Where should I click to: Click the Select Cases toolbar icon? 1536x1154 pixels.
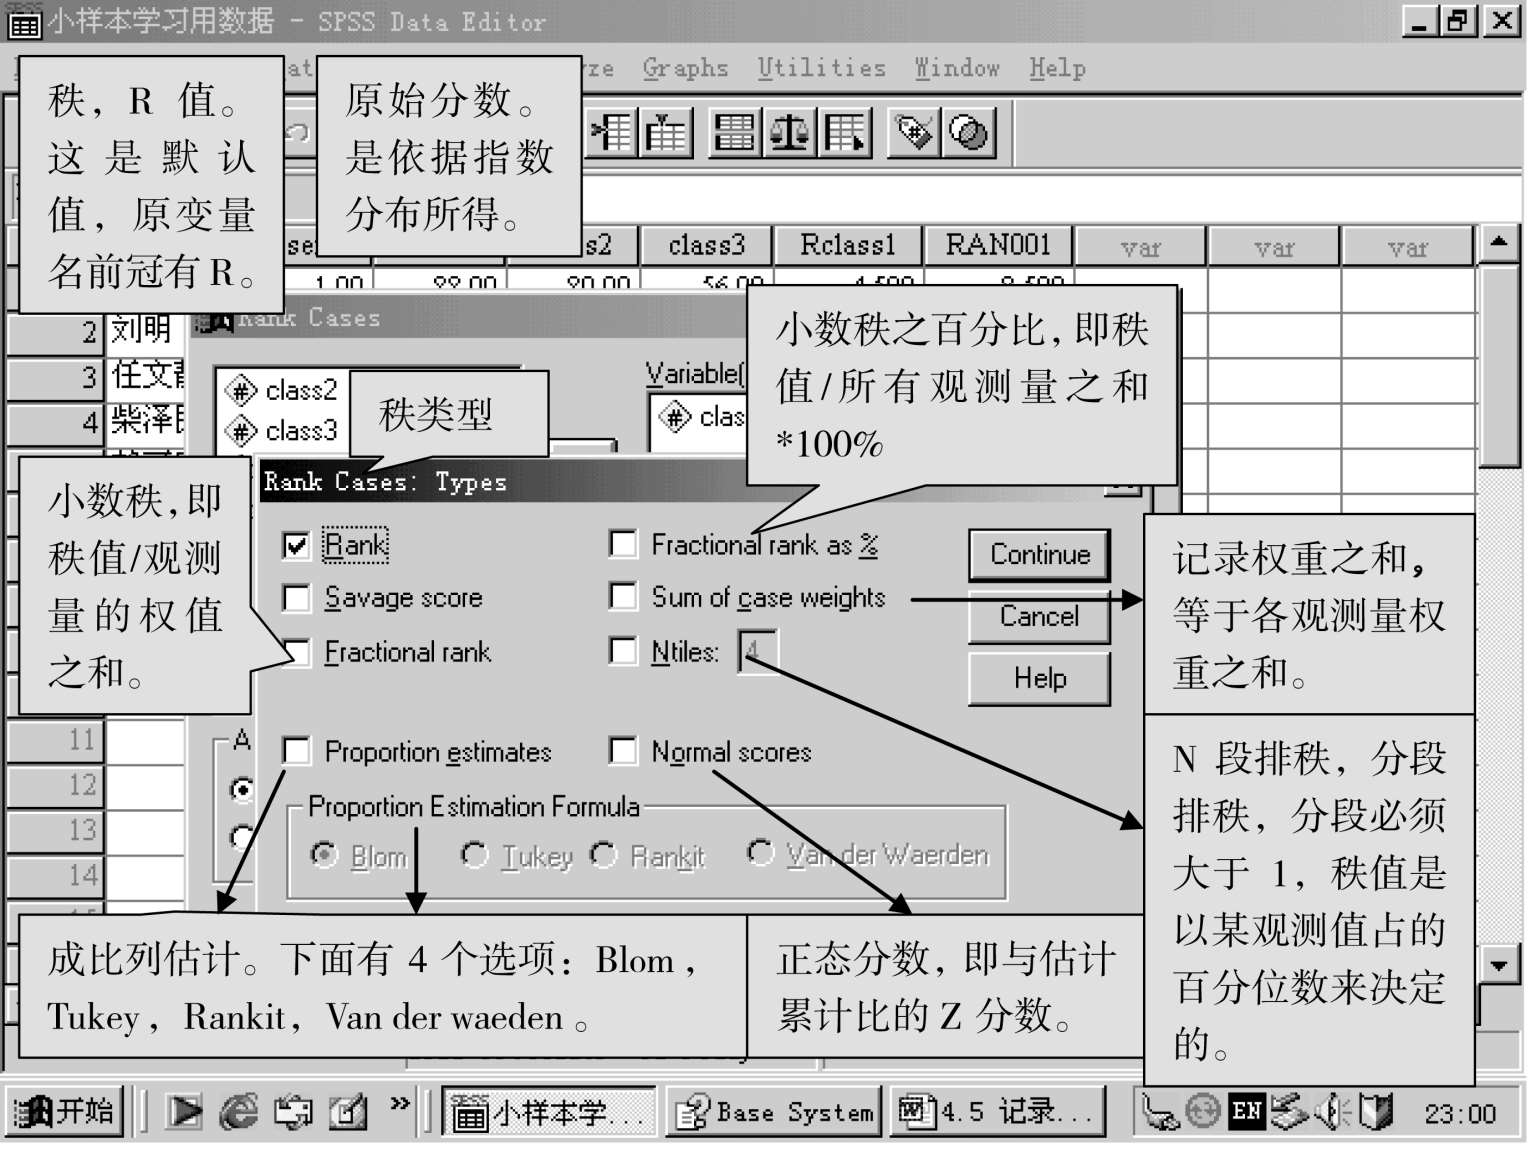point(846,133)
